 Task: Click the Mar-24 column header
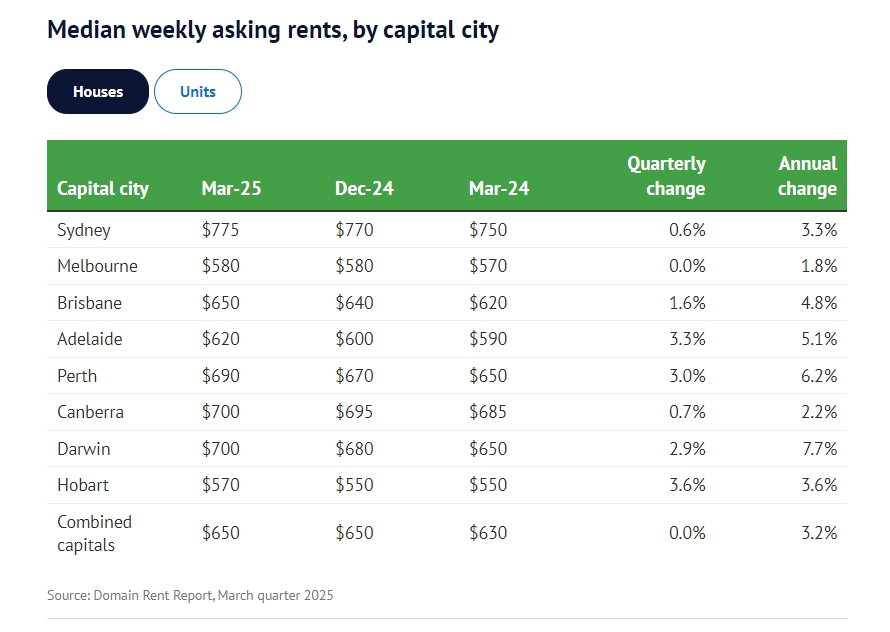coord(499,188)
